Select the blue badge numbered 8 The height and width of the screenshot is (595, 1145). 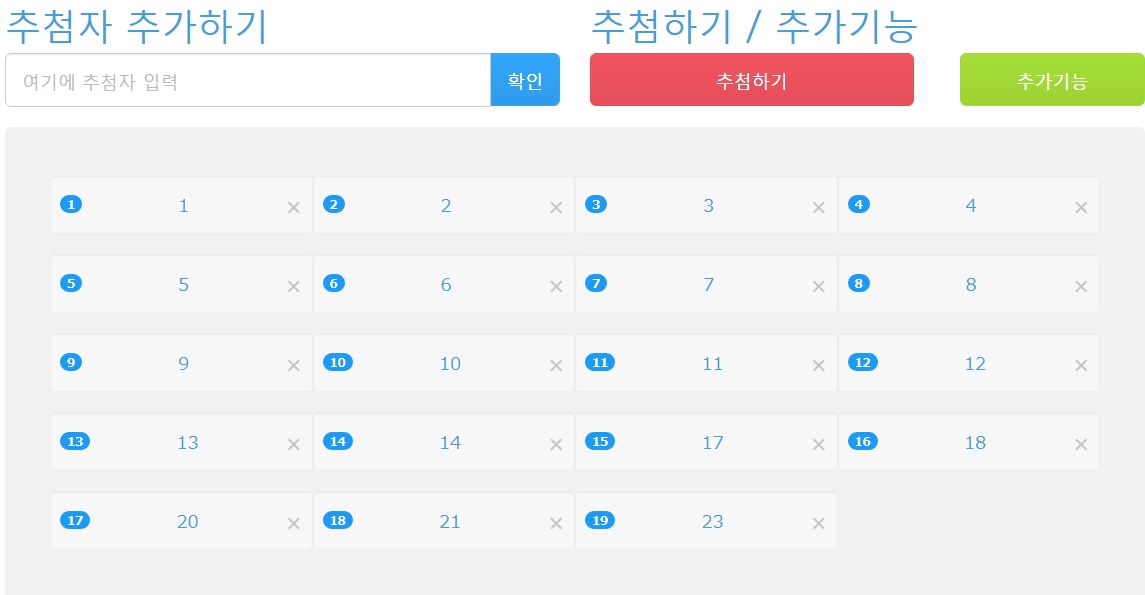[x=859, y=283]
